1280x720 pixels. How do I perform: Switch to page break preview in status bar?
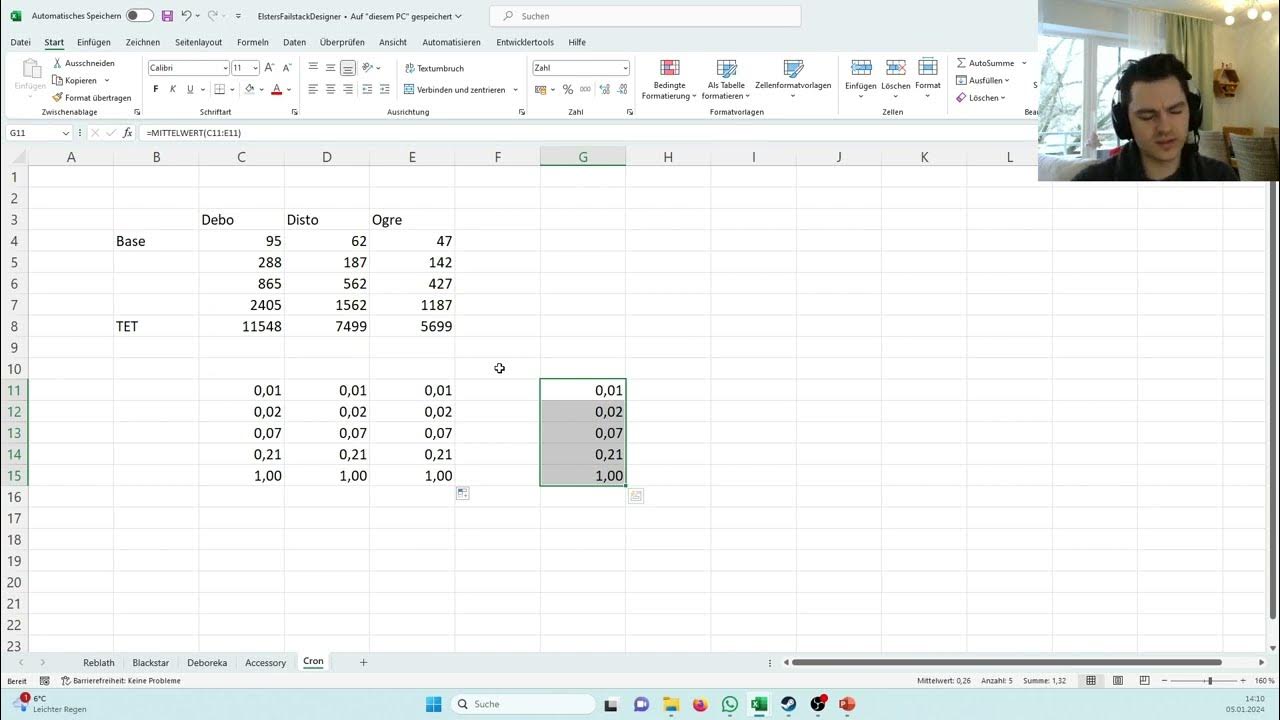1146,681
